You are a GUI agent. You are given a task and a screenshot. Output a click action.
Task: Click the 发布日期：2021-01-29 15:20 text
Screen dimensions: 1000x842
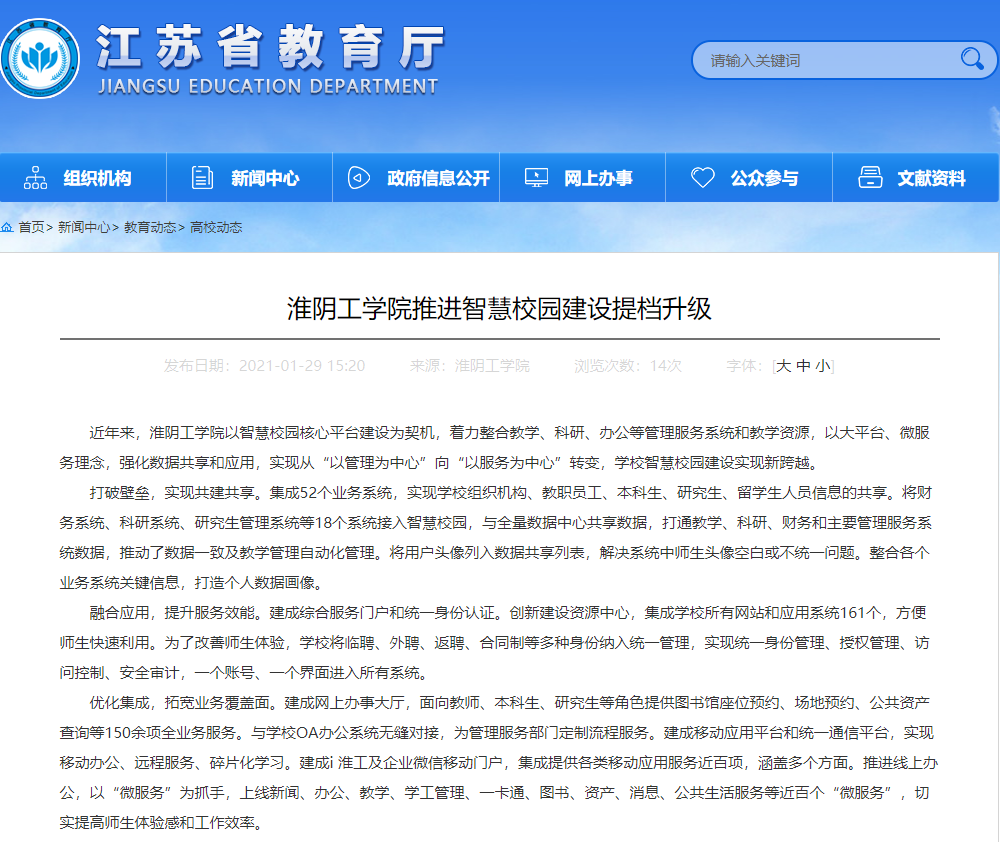265,366
